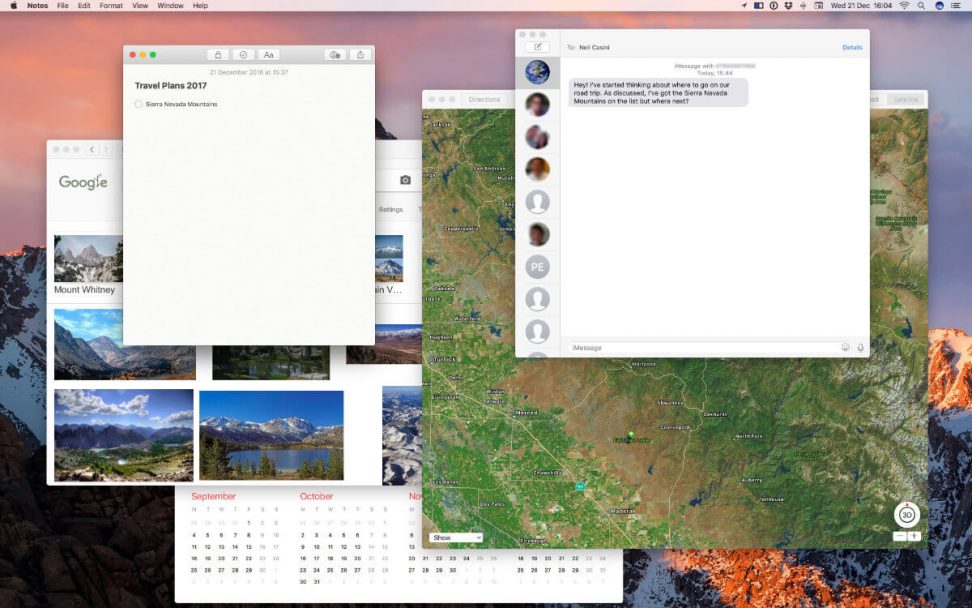Click the share icon in Notes toolbar
The width and height of the screenshot is (972, 608).
click(x=360, y=55)
